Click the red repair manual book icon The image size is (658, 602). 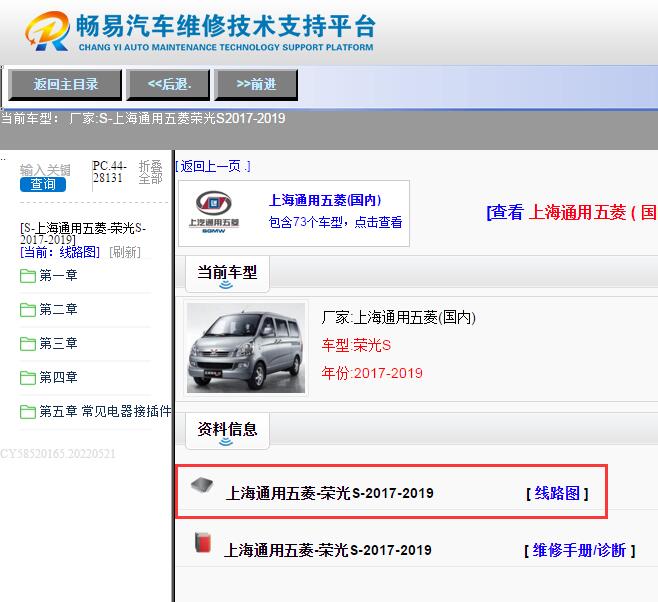[203, 542]
